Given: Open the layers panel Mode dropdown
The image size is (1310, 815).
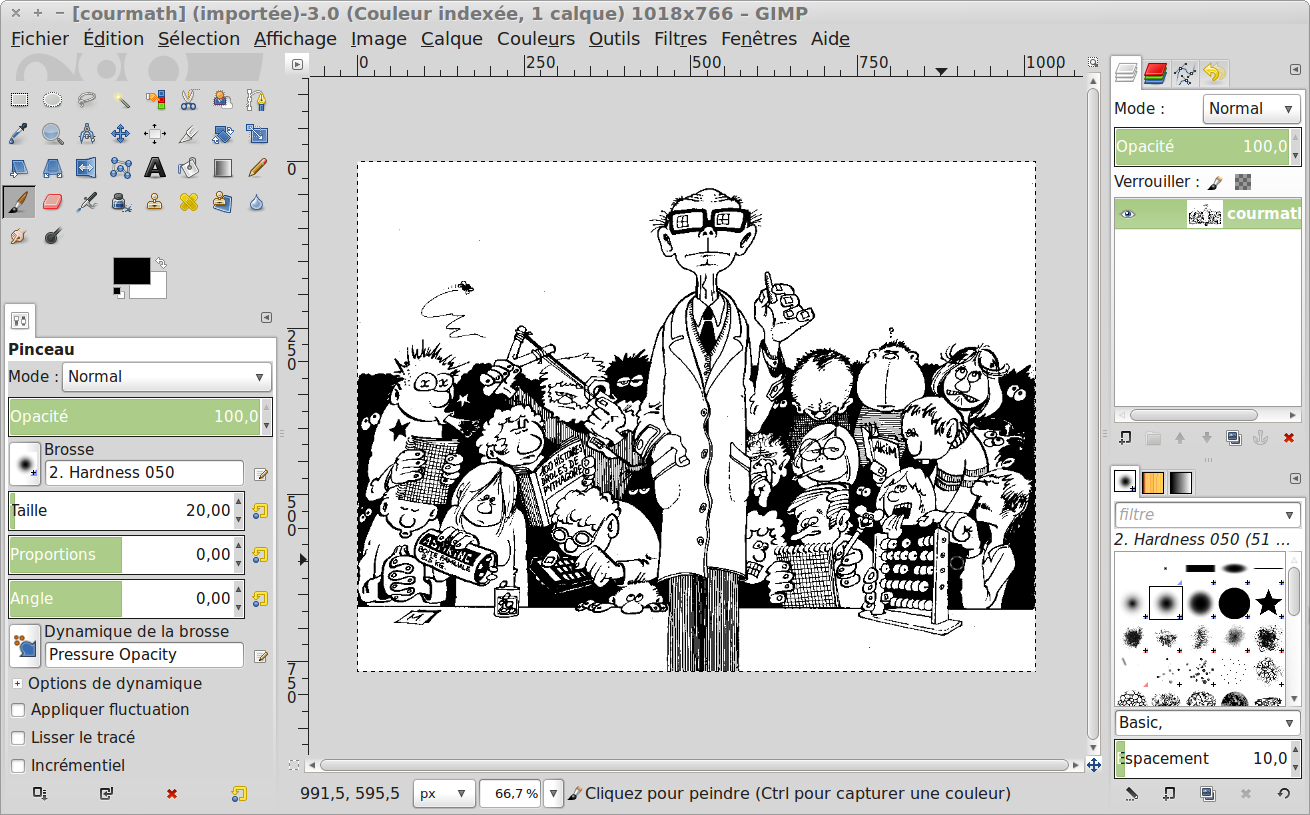Looking at the screenshot, I should [1251, 109].
